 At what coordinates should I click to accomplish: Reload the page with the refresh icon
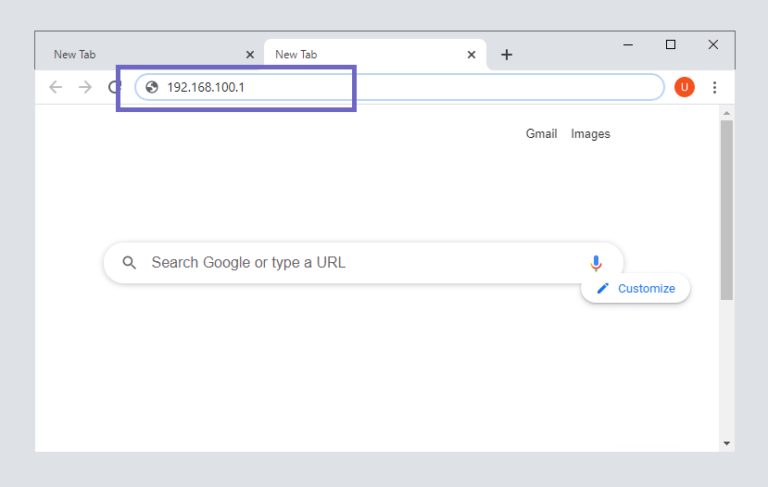(x=113, y=87)
